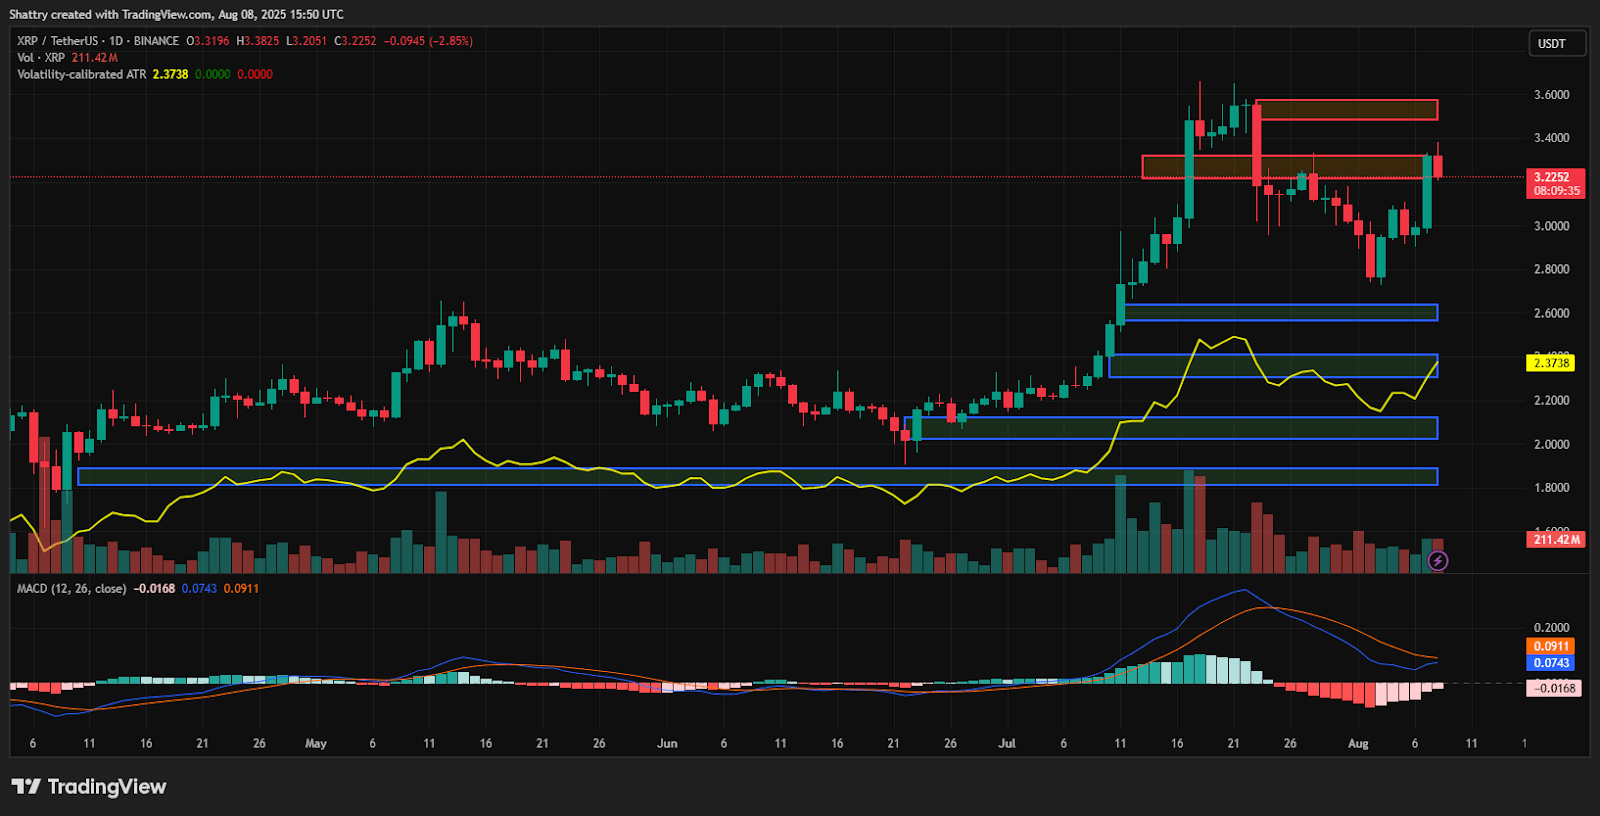Click BINANCE exchange name in the legend
Screen dimensions: 1600x816
point(156,41)
